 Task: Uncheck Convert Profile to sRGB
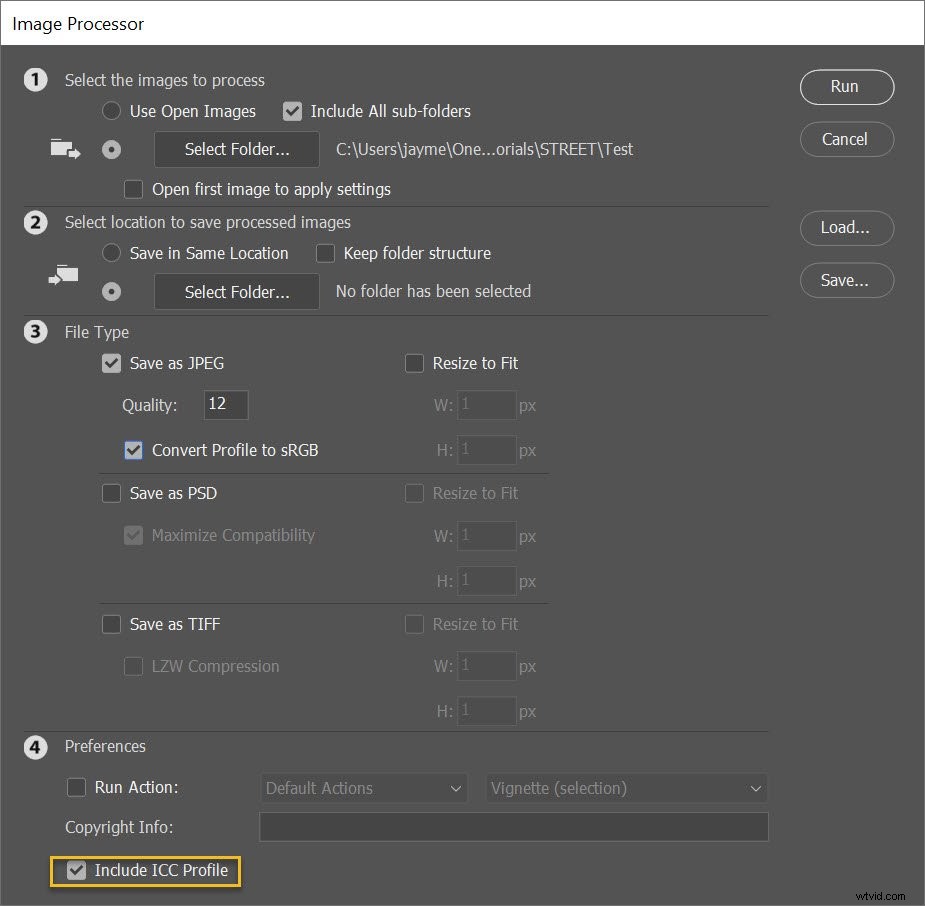(133, 450)
